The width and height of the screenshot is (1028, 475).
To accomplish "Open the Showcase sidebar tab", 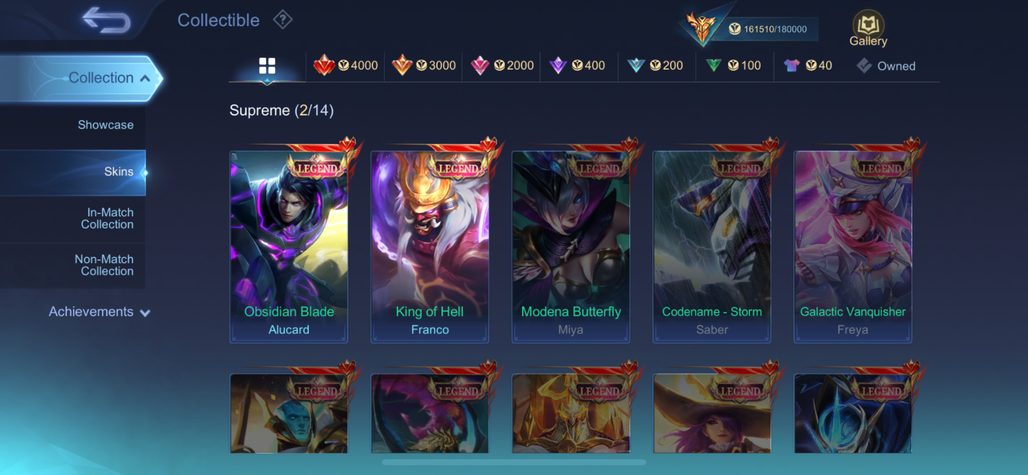I will (73, 125).
